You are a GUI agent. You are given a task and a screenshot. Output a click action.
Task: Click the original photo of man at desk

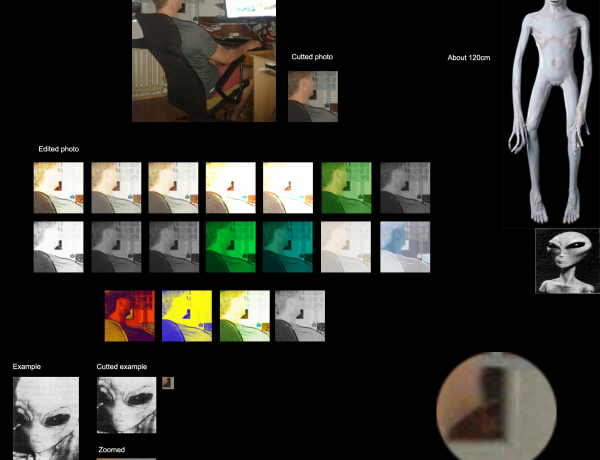(x=204, y=61)
